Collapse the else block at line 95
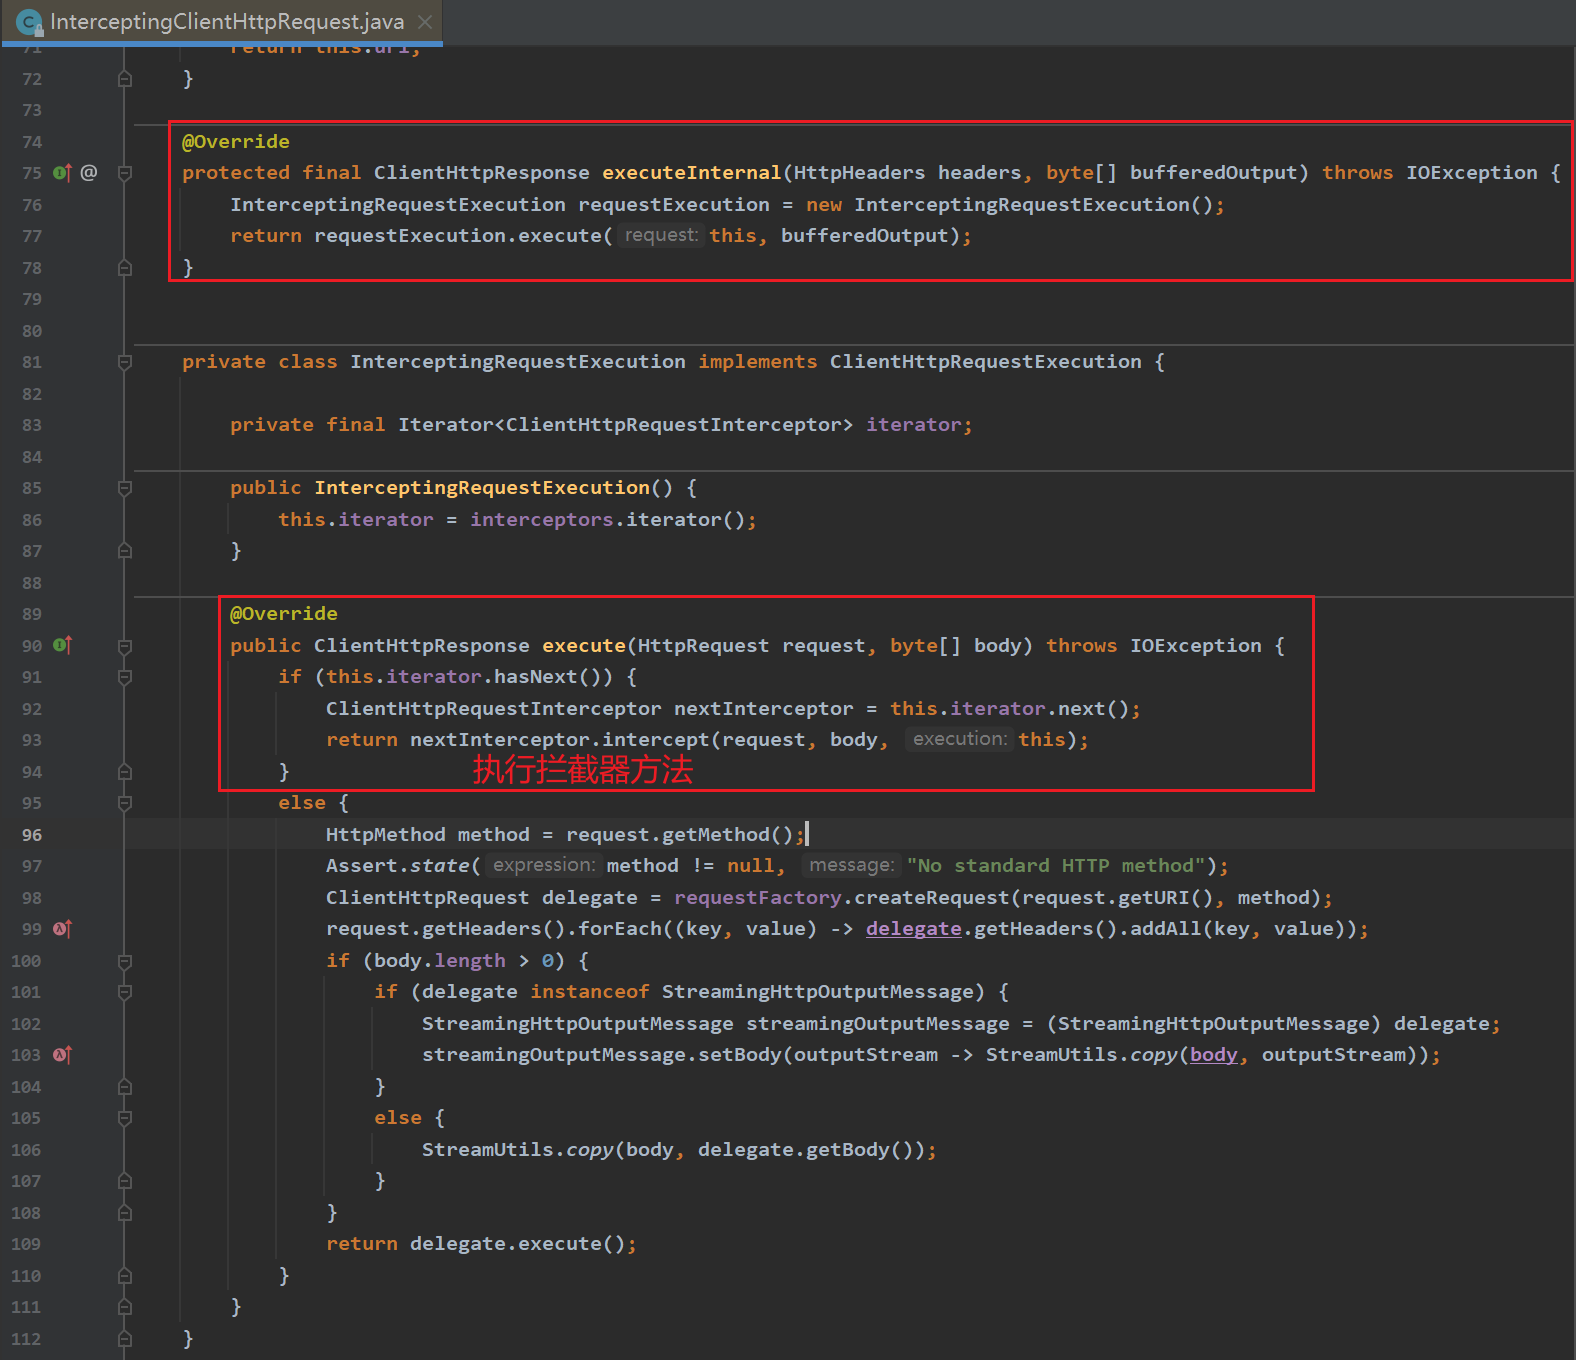 click(x=125, y=803)
